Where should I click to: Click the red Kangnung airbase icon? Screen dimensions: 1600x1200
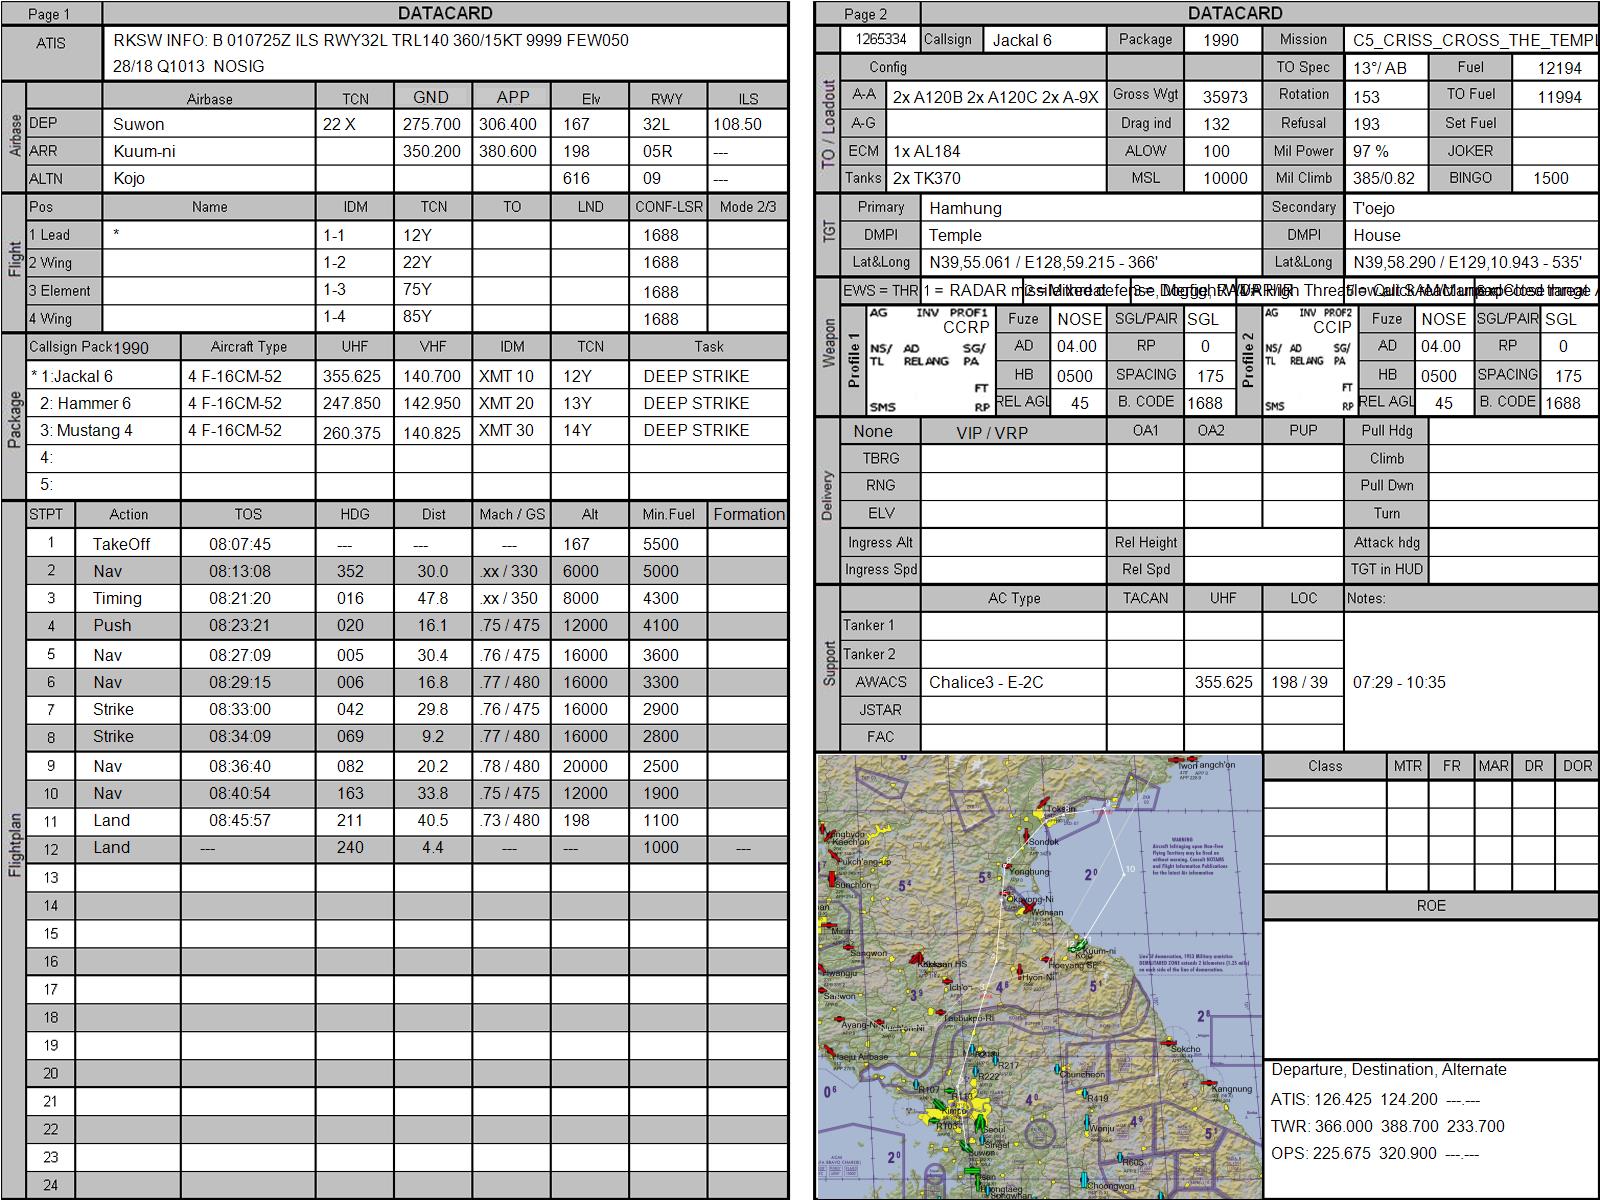click(x=1210, y=1083)
